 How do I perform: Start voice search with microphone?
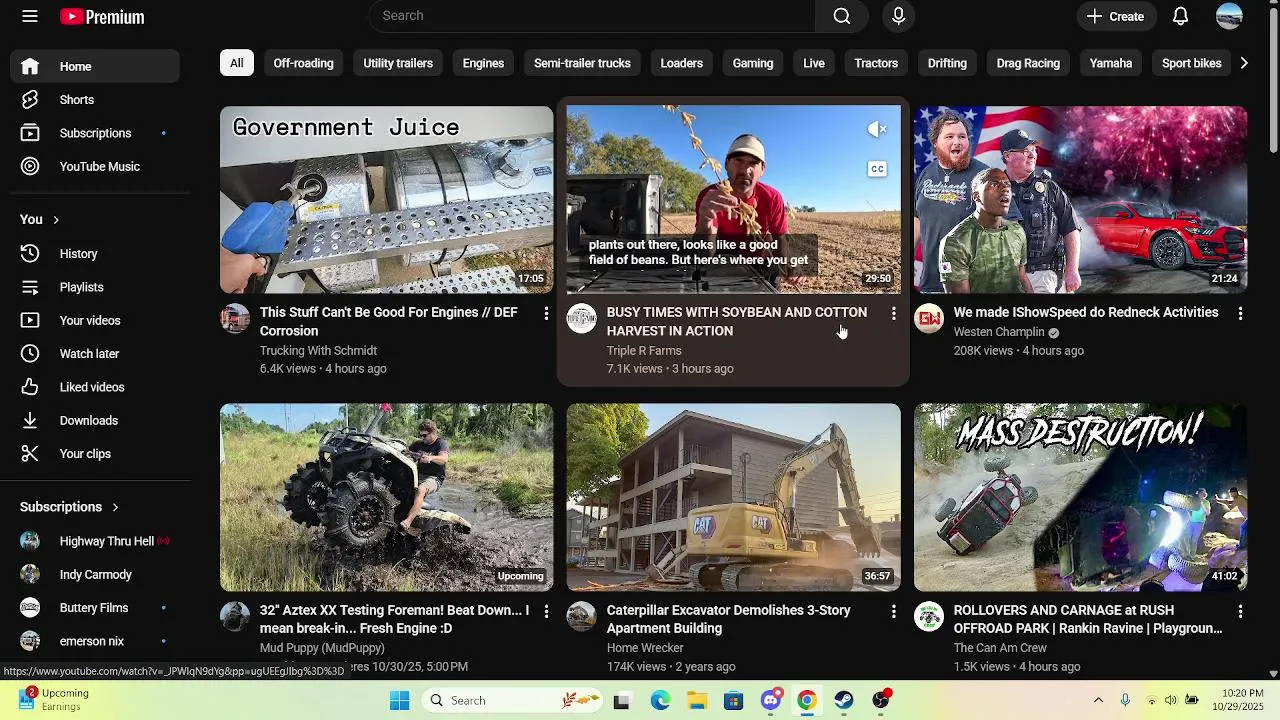click(898, 16)
